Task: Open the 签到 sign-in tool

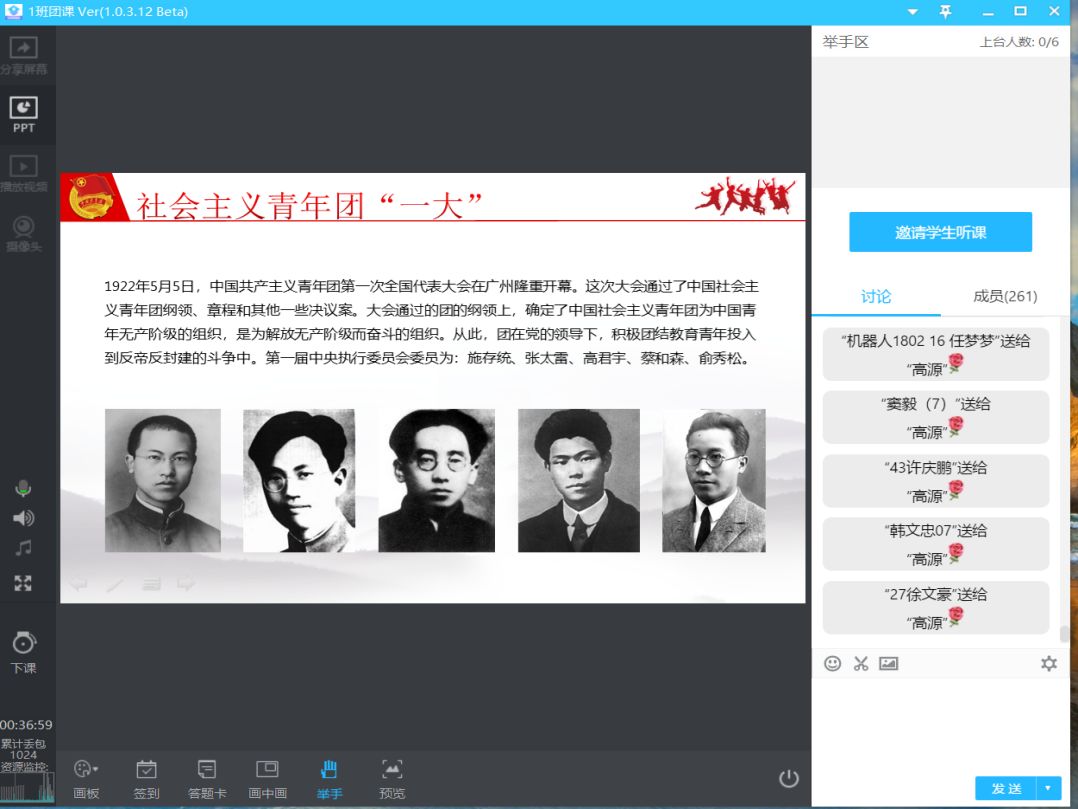Action: 146,777
